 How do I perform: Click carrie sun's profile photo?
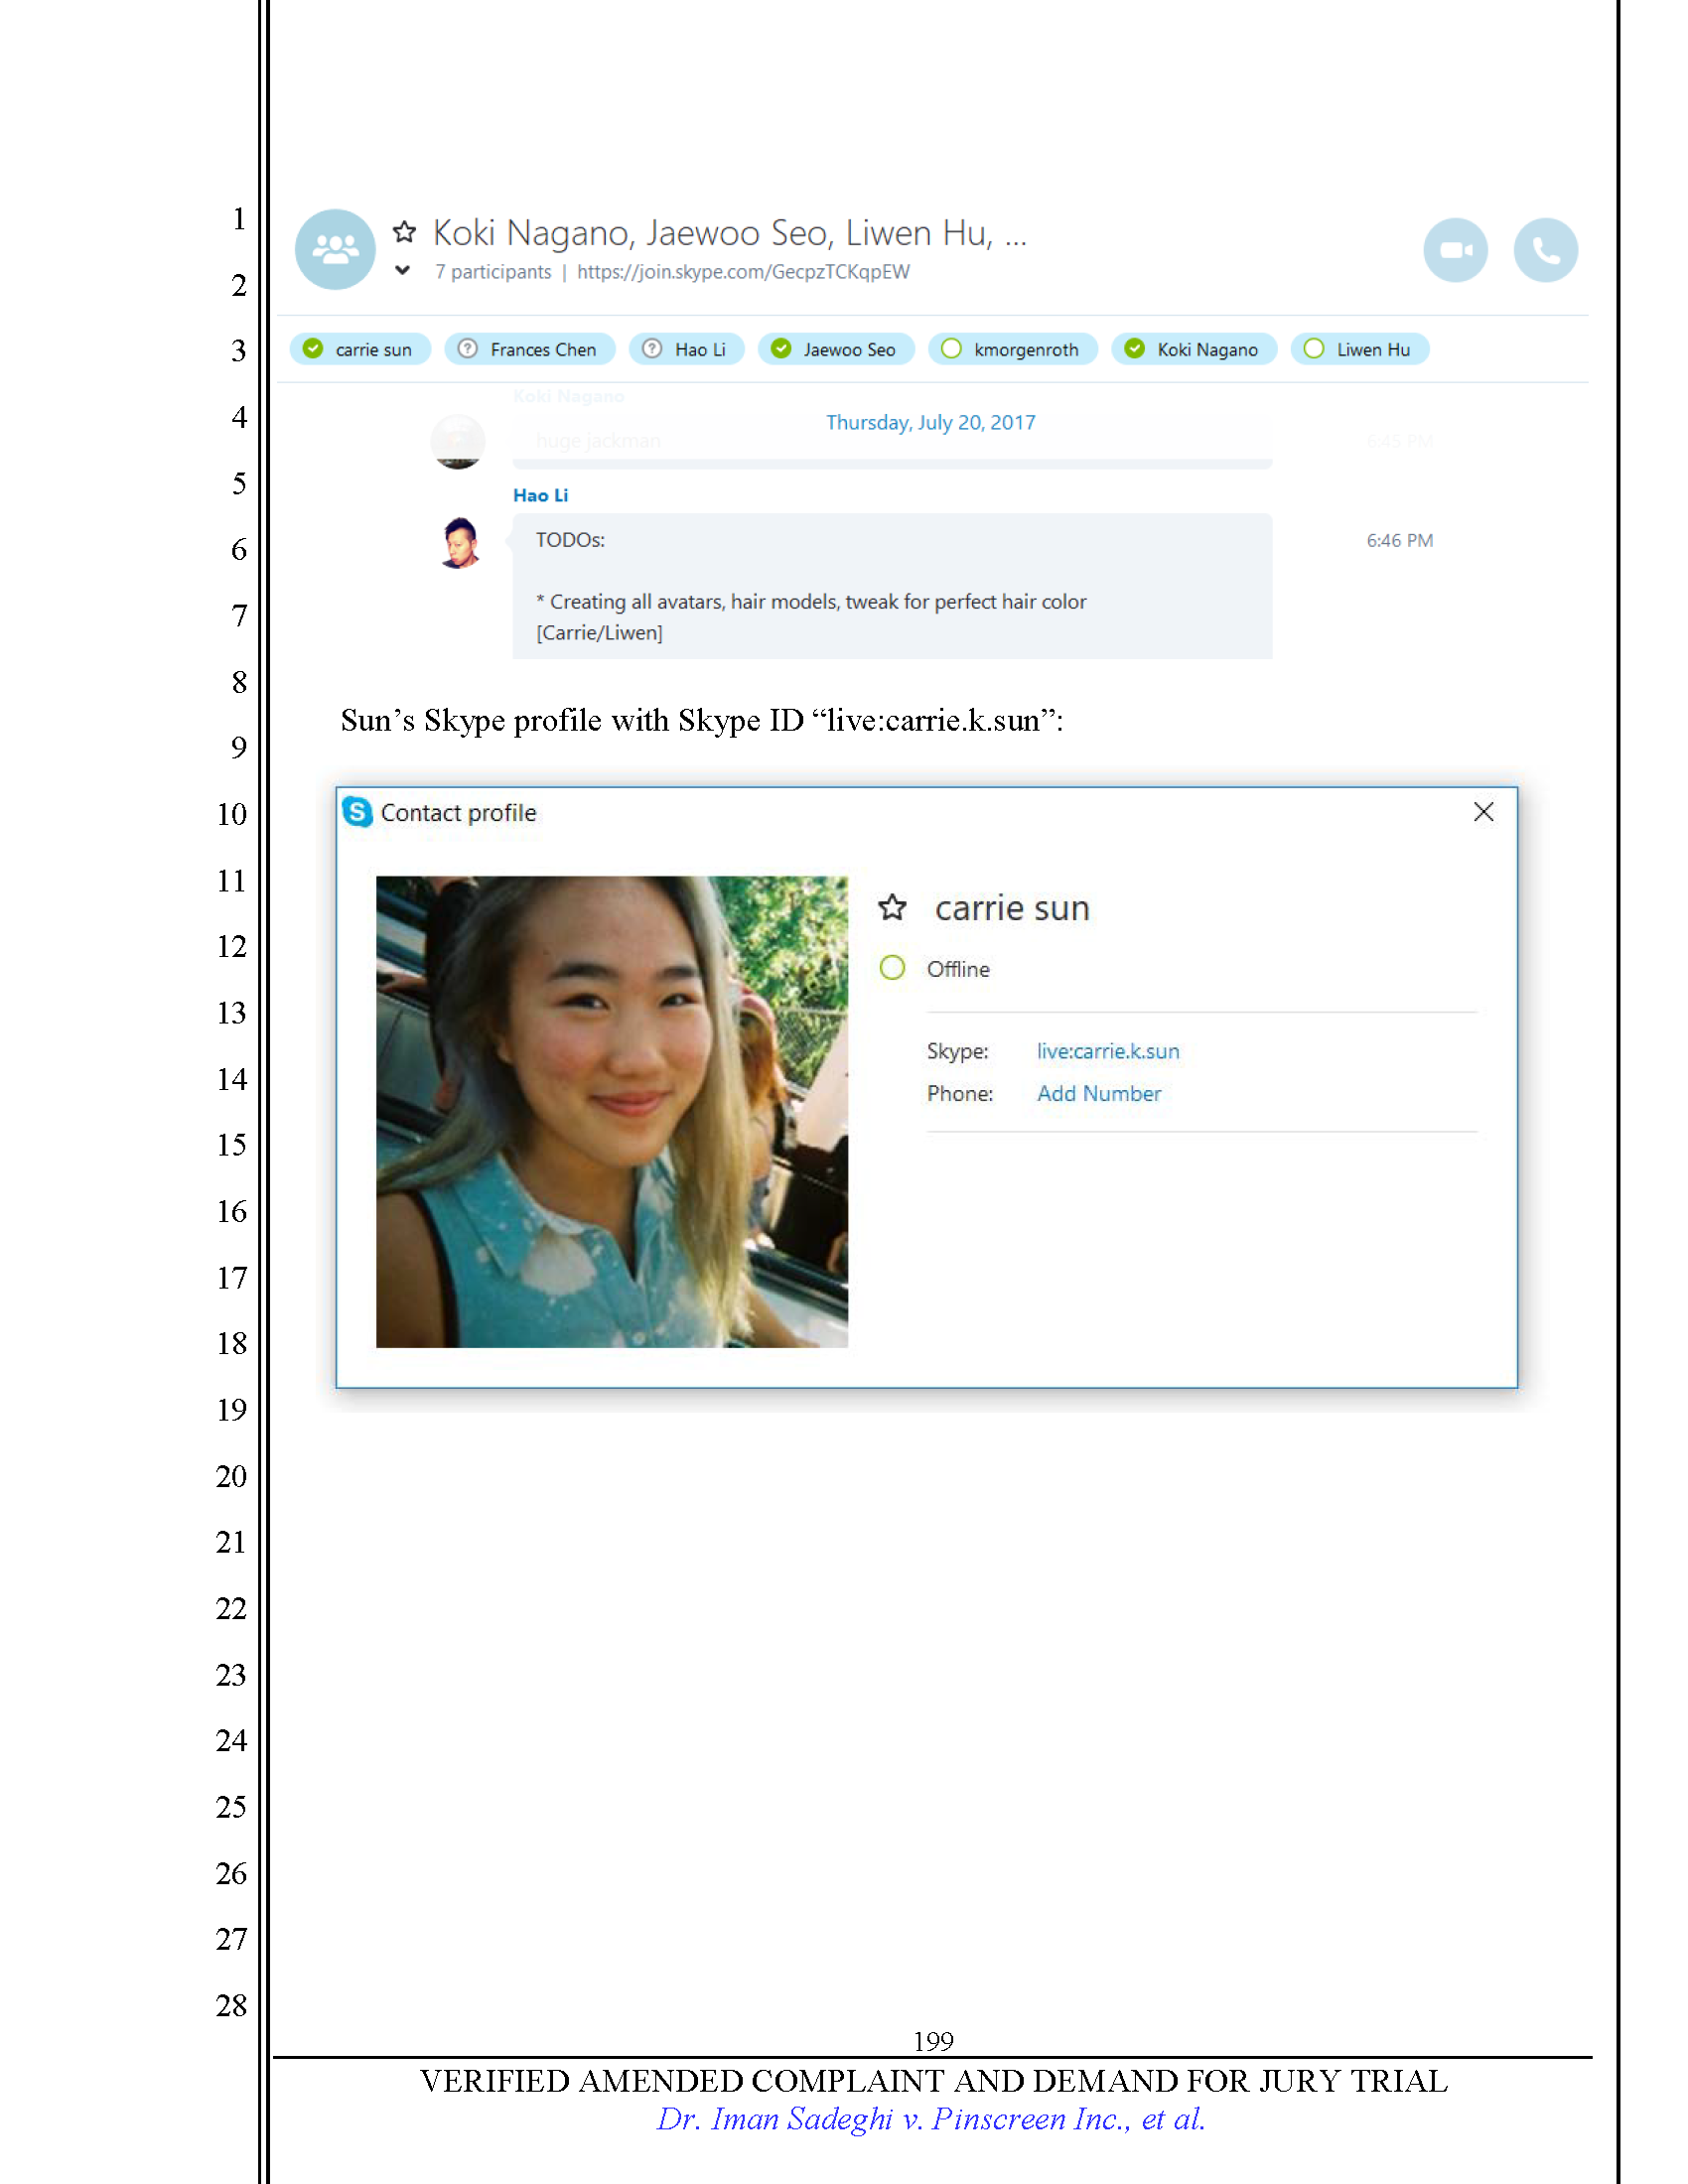point(611,1111)
